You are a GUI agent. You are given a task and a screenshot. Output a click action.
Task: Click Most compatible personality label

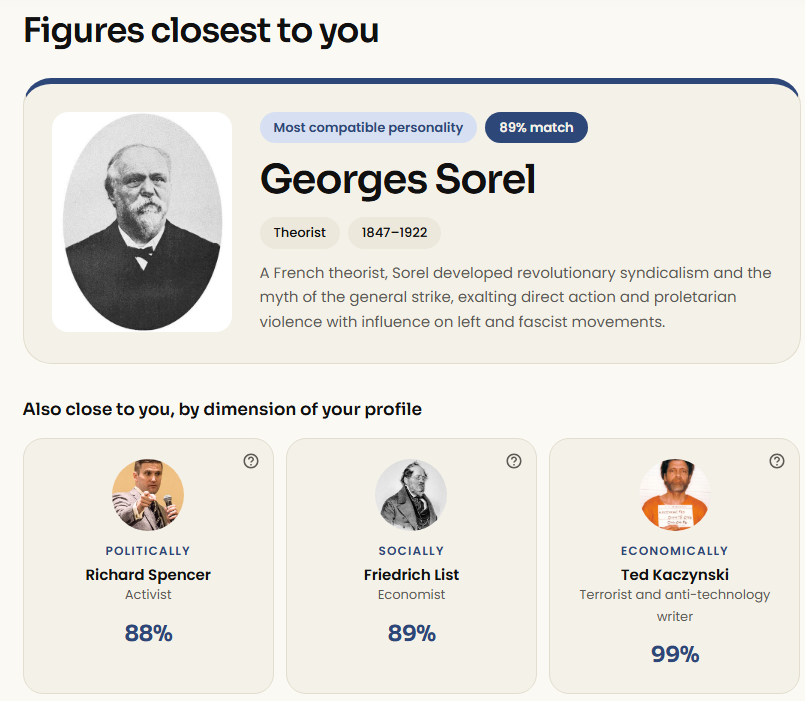click(x=368, y=127)
